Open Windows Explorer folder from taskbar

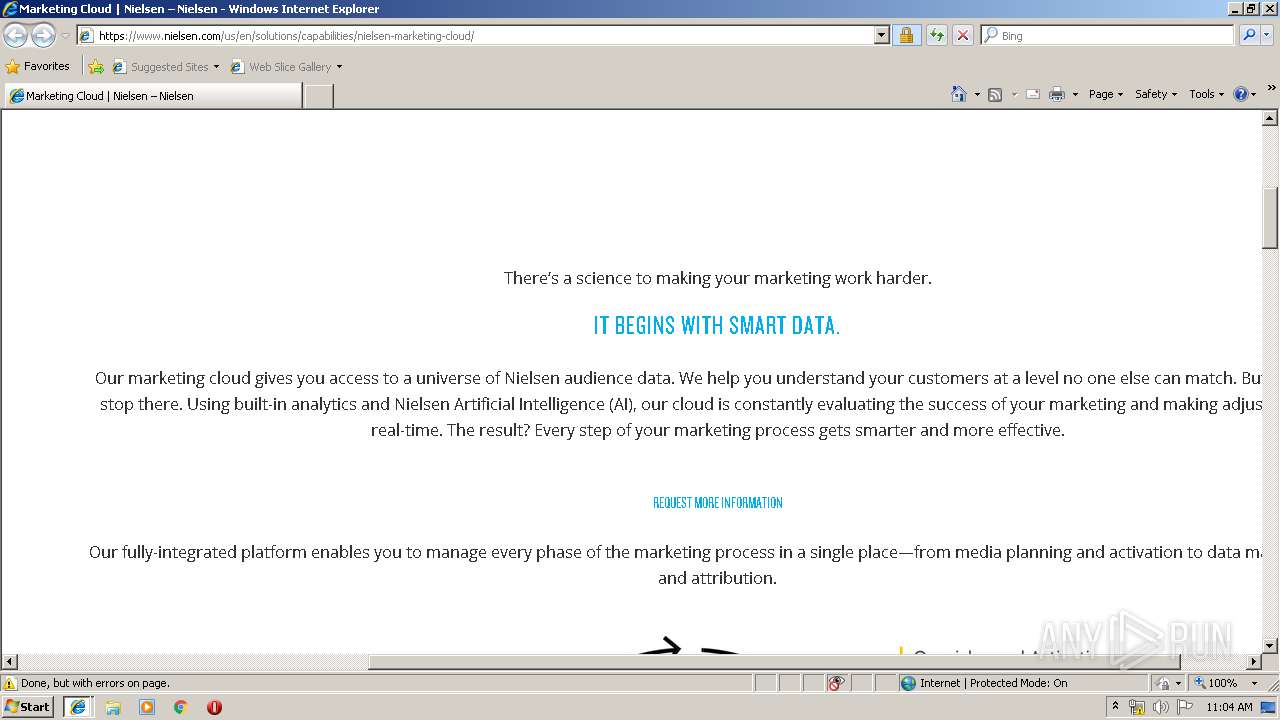coord(113,707)
